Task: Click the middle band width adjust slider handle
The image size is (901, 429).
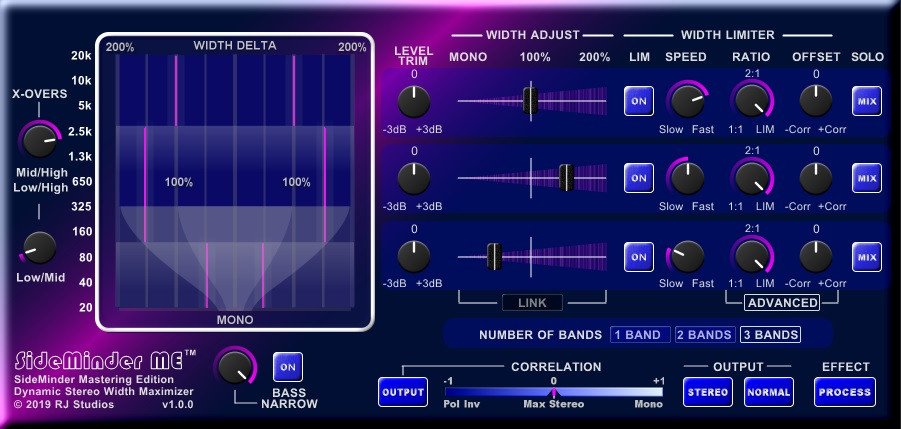Action: [566, 177]
